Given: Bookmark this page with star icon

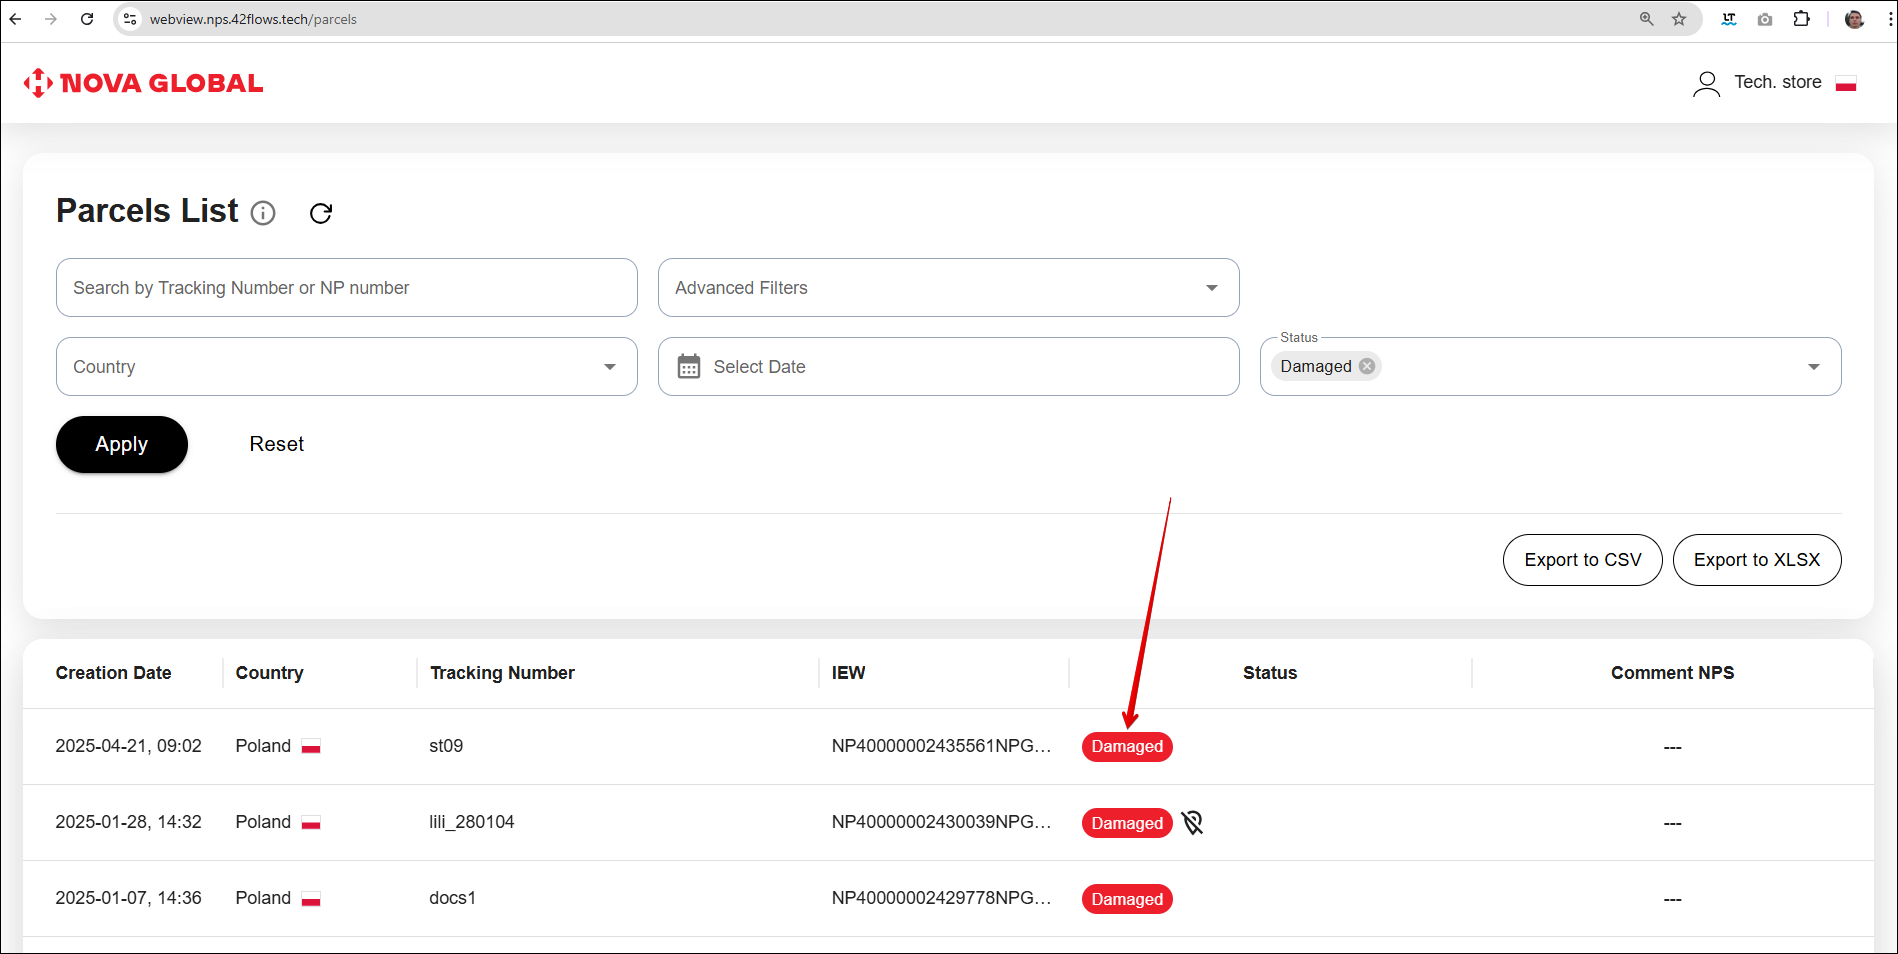Looking at the screenshot, I should pyautogui.click(x=1679, y=19).
